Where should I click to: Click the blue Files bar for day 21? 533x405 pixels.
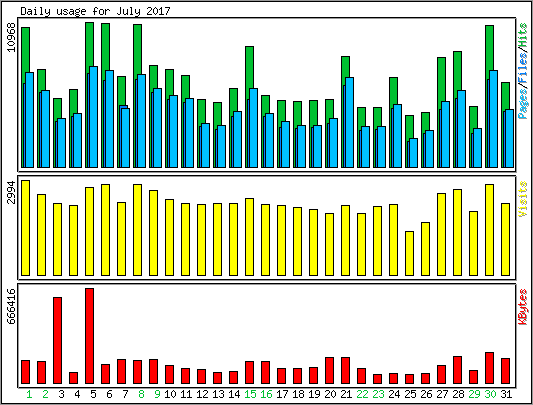[x=349, y=122]
